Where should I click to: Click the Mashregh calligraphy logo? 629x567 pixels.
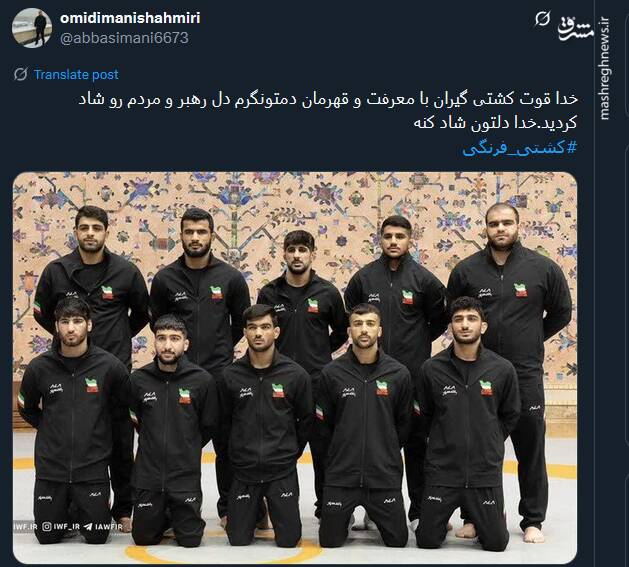click(x=576, y=28)
